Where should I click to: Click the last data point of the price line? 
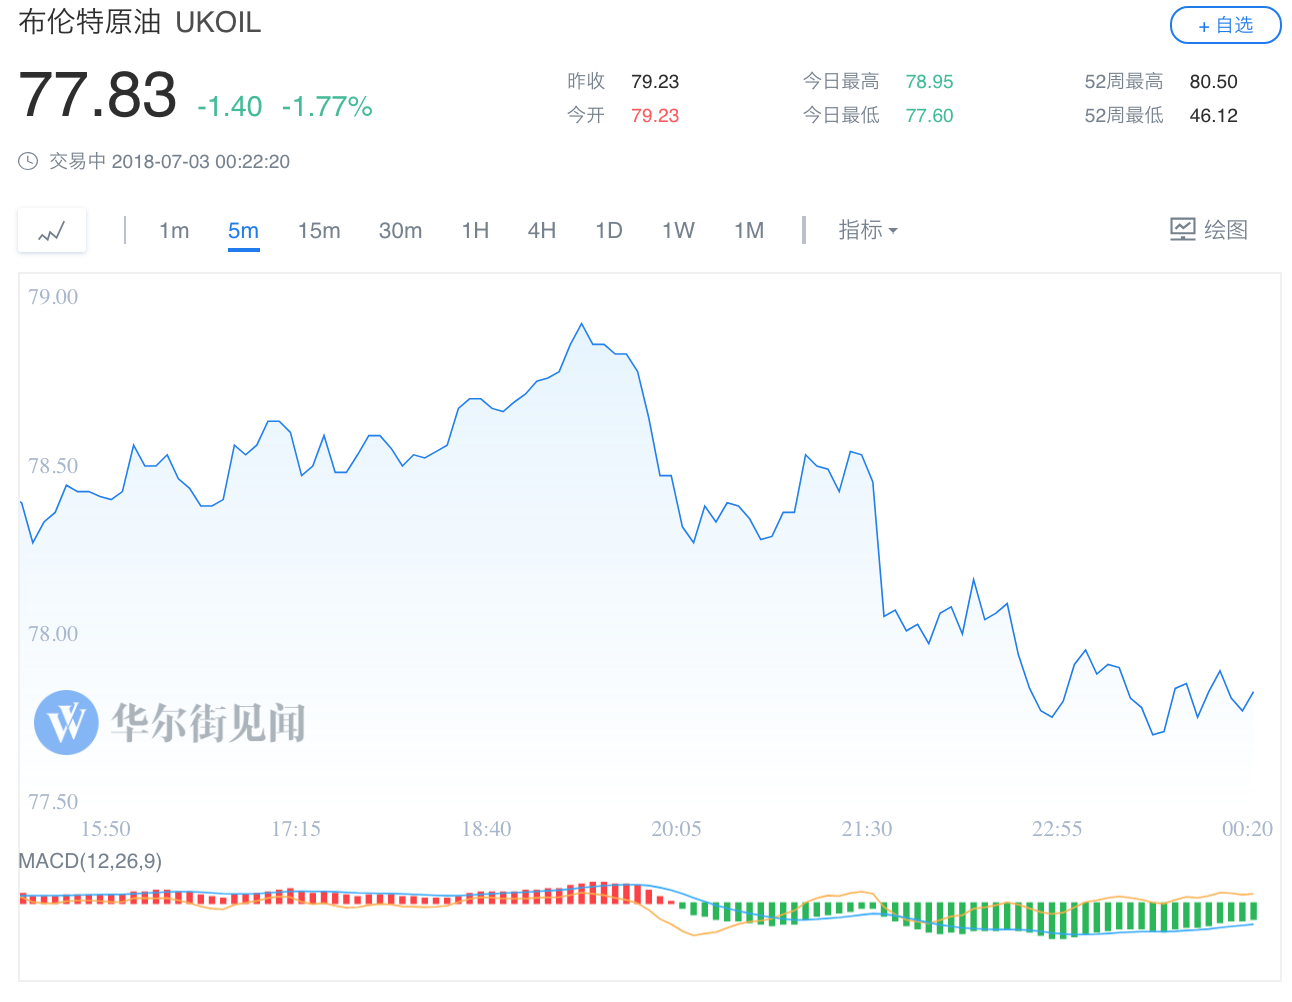pyautogui.click(x=1253, y=692)
